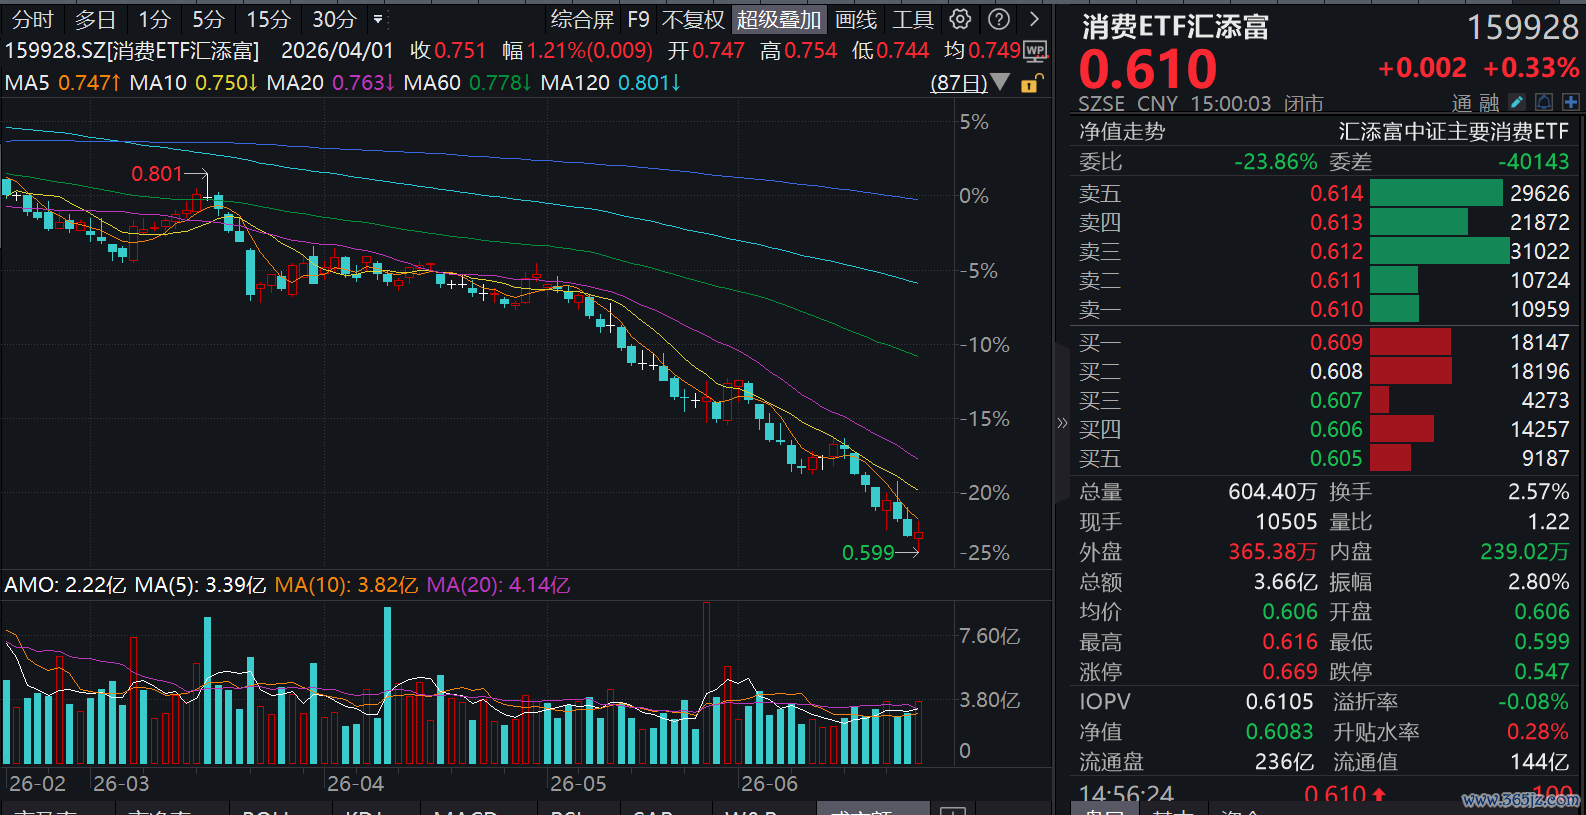Image resolution: width=1586 pixels, height=815 pixels.
Task: Click the 87日 date range link
Action: (959, 83)
